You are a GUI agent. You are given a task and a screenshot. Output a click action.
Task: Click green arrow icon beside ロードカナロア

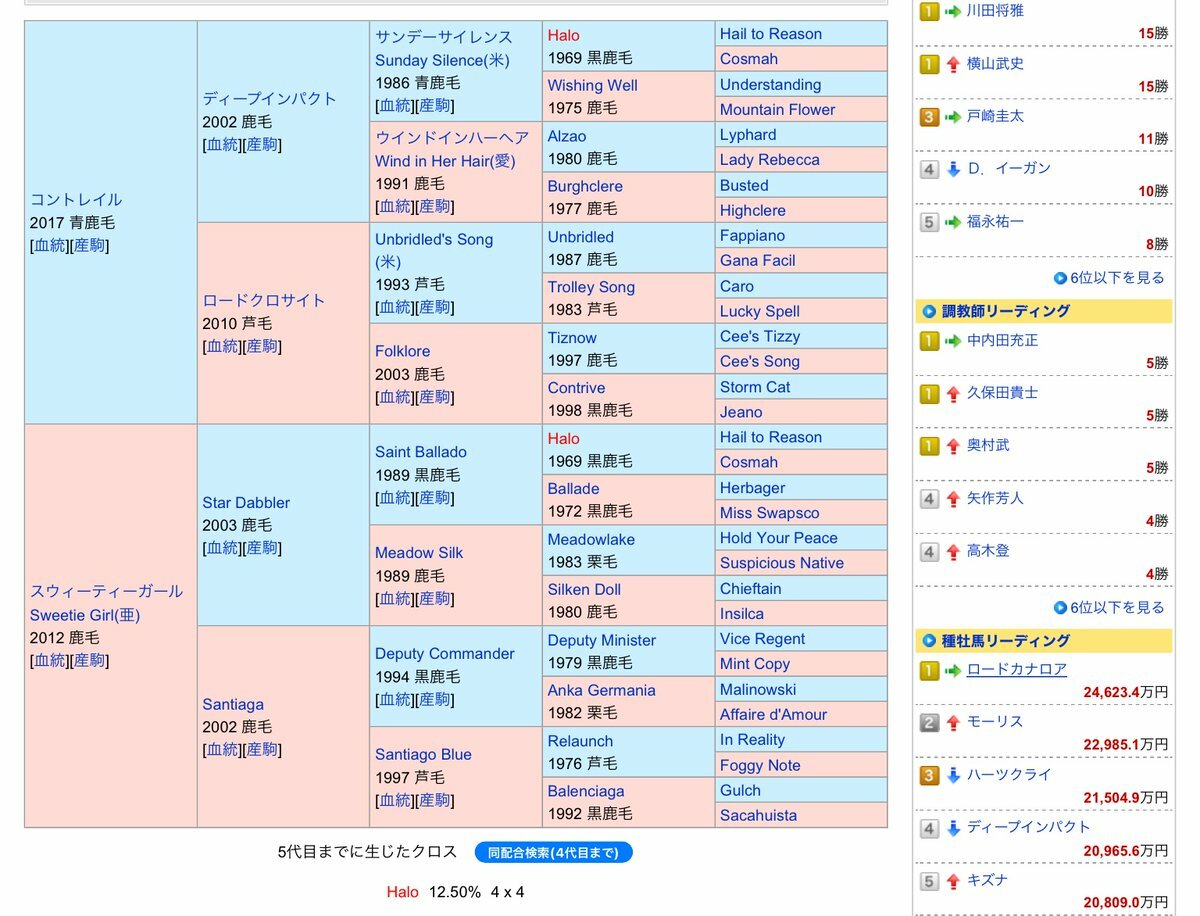(x=953, y=670)
